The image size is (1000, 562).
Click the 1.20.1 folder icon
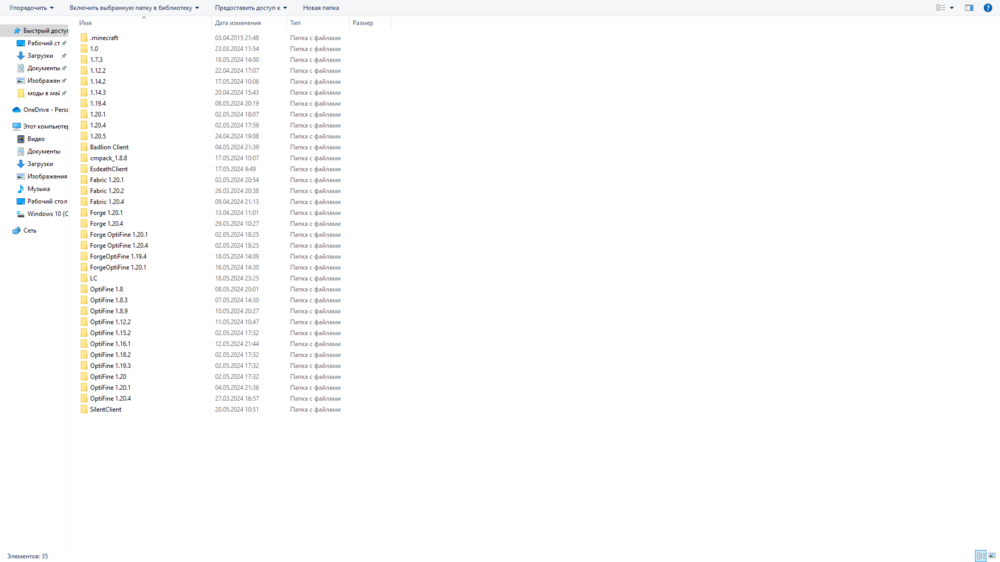tap(84, 114)
